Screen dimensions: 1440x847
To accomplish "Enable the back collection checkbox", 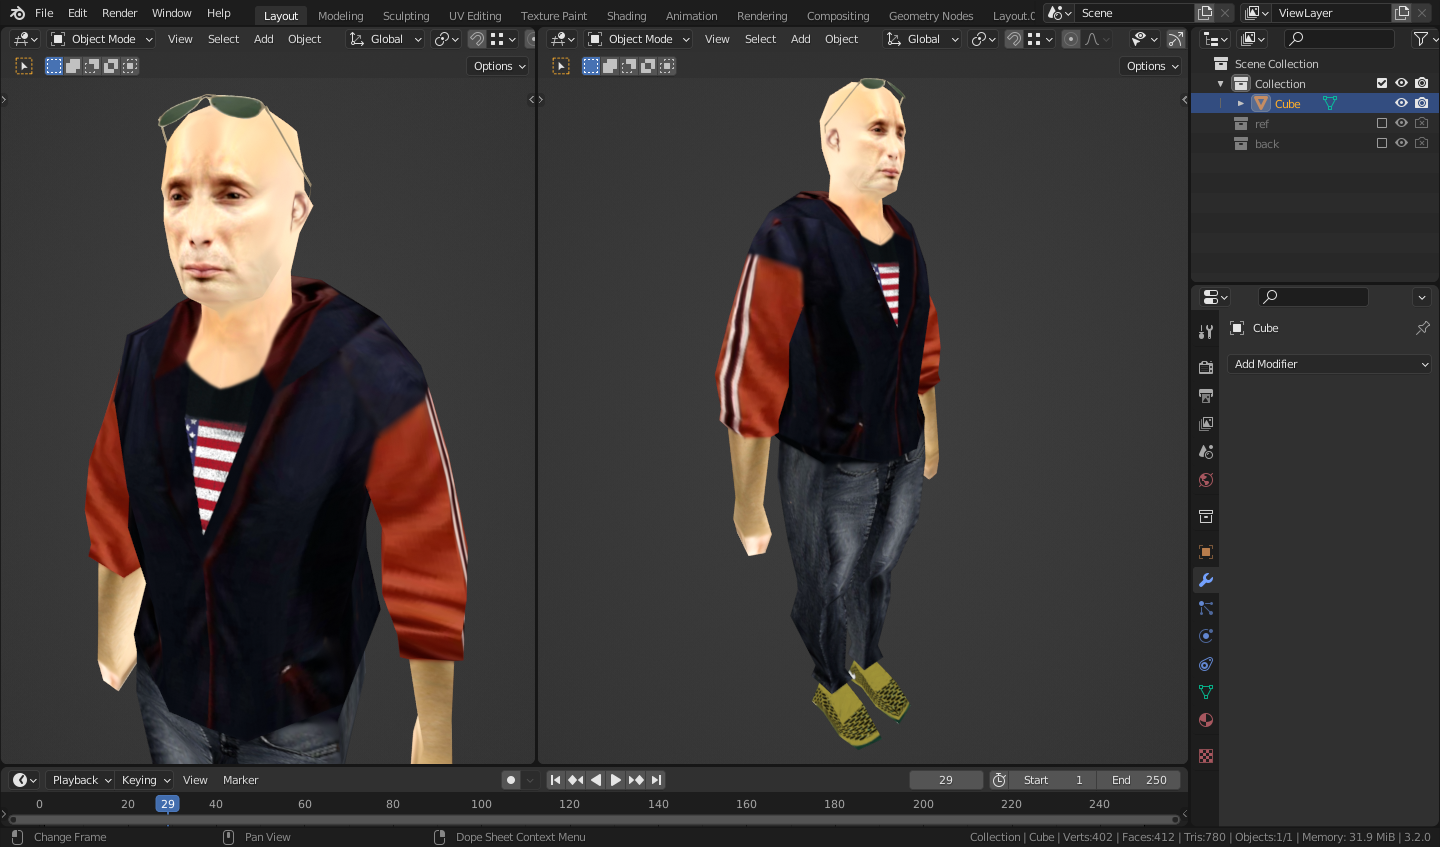I will pyautogui.click(x=1382, y=143).
